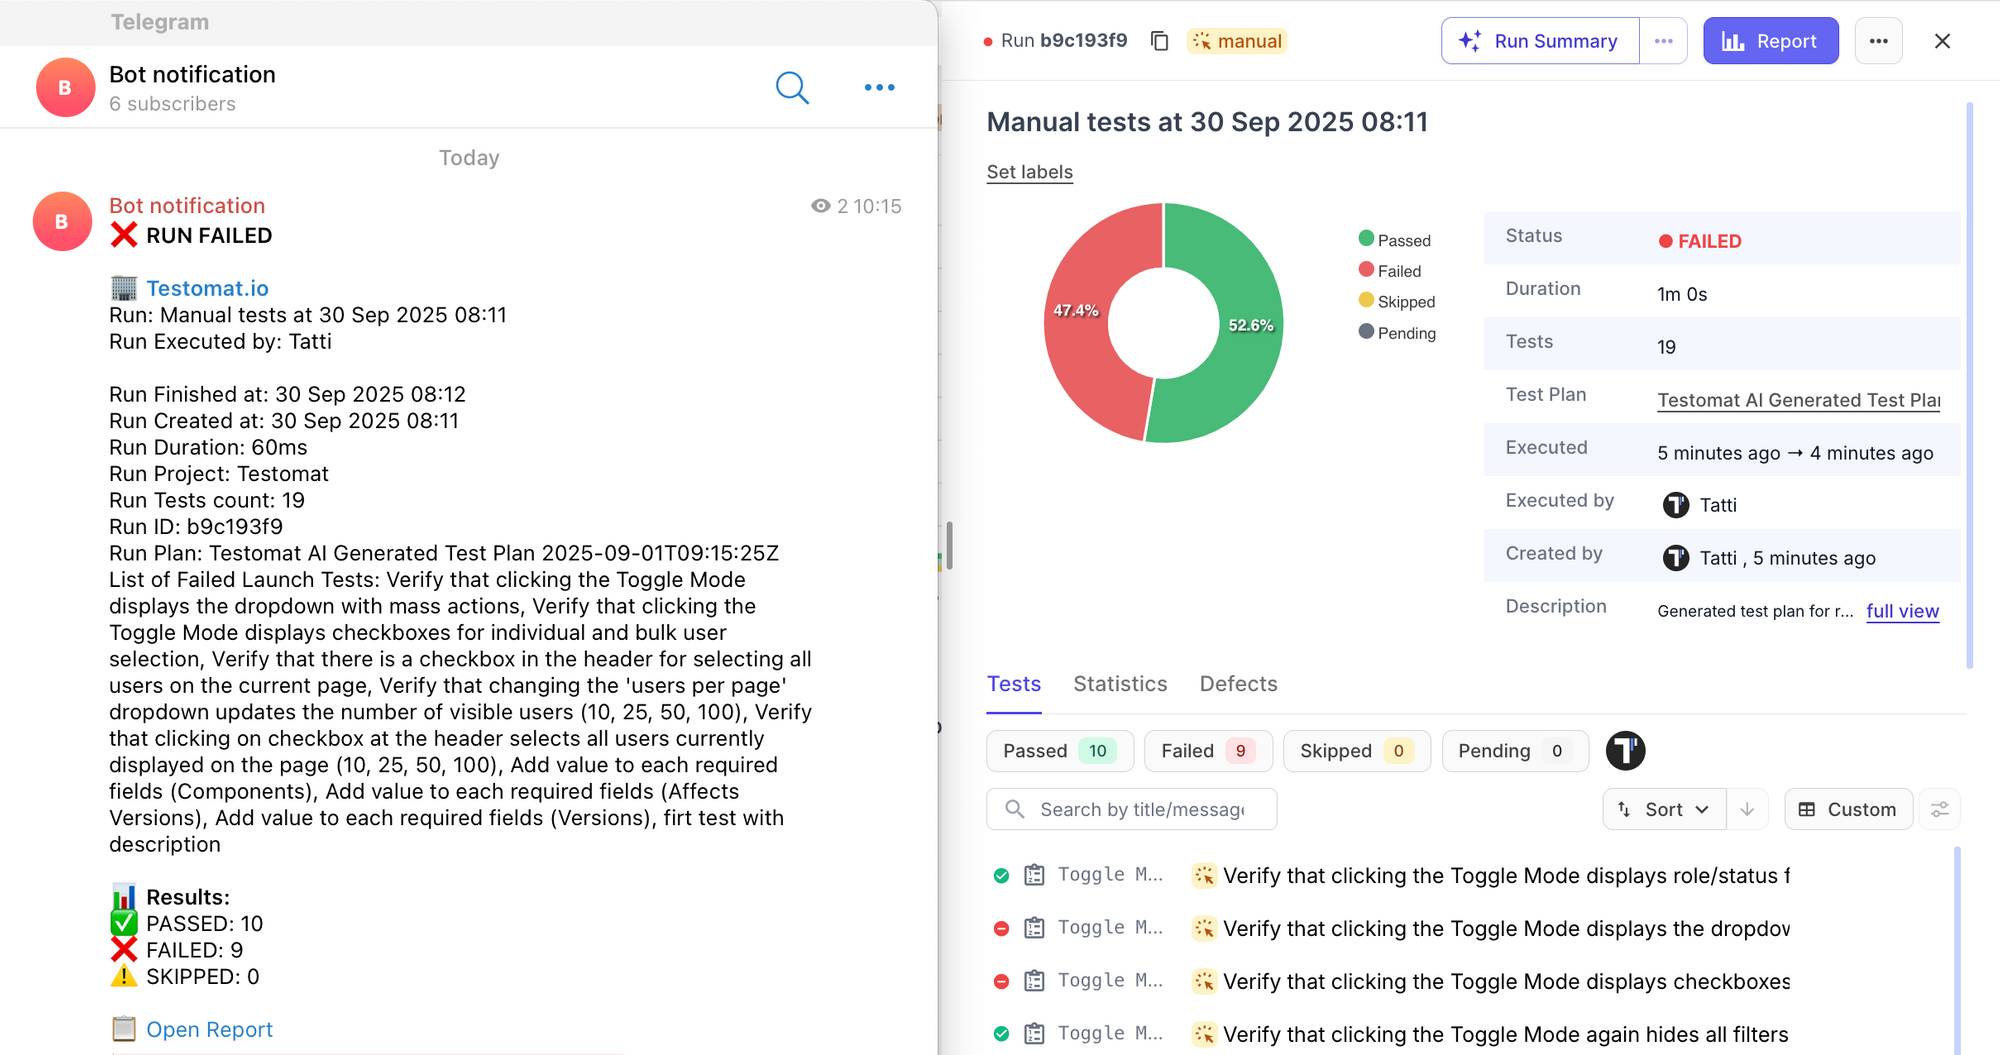Expand the Run Summary options dropdown
2000x1055 pixels.
click(1663, 41)
